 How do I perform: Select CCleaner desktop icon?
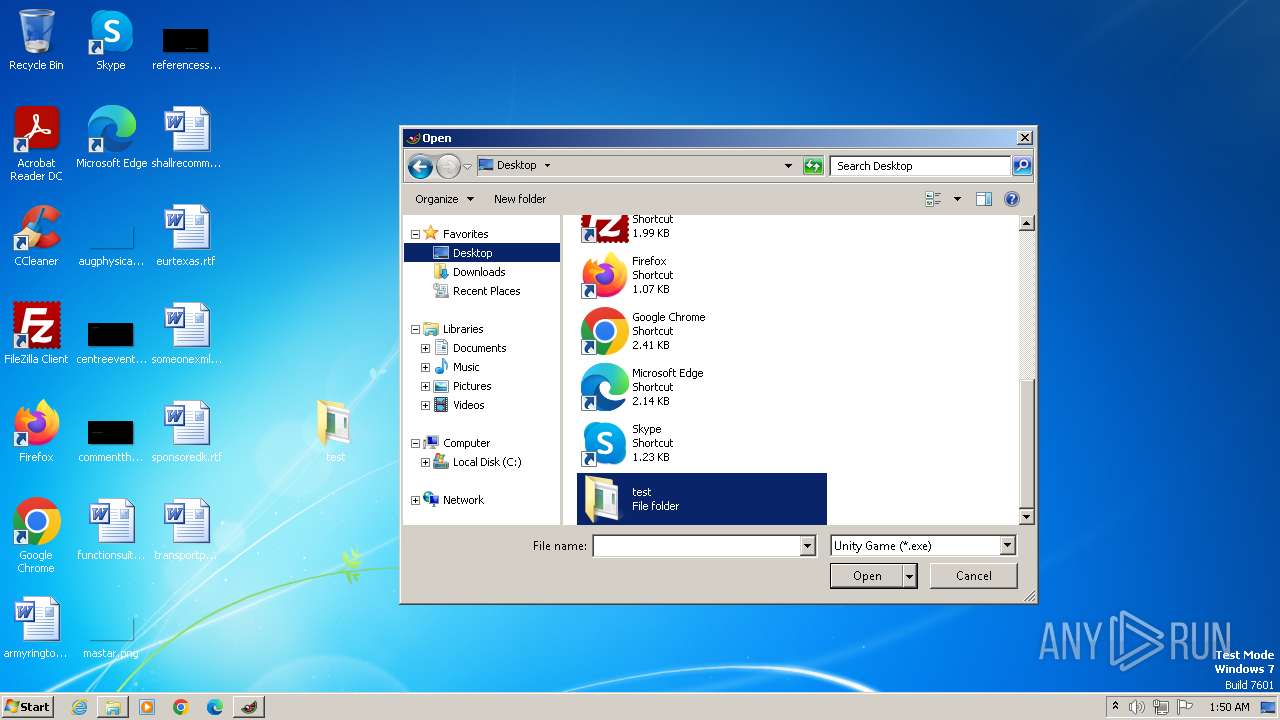pyautogui.click(x=36, y=236)
